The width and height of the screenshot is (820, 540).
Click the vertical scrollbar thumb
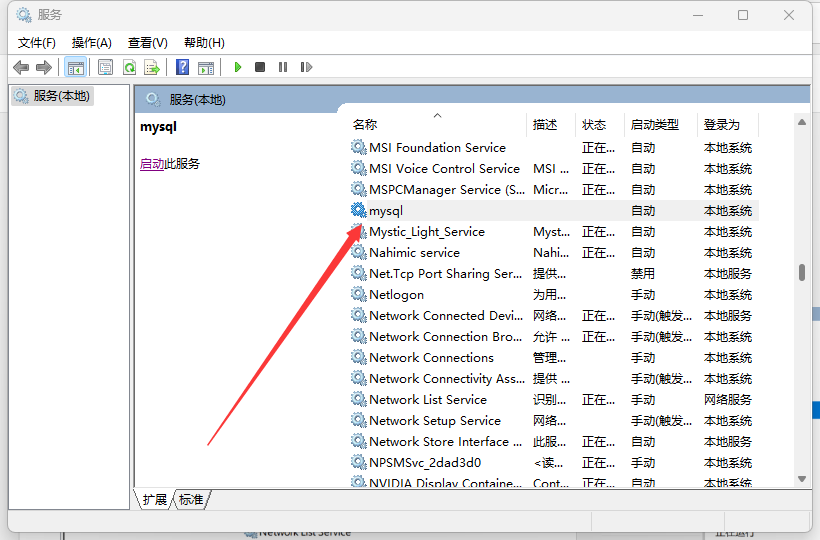point(802,272)
